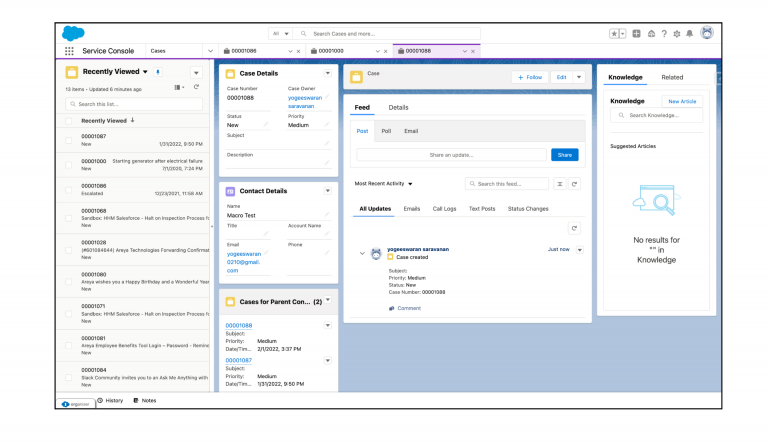Open the Notes utility item

tap(144, 401)
